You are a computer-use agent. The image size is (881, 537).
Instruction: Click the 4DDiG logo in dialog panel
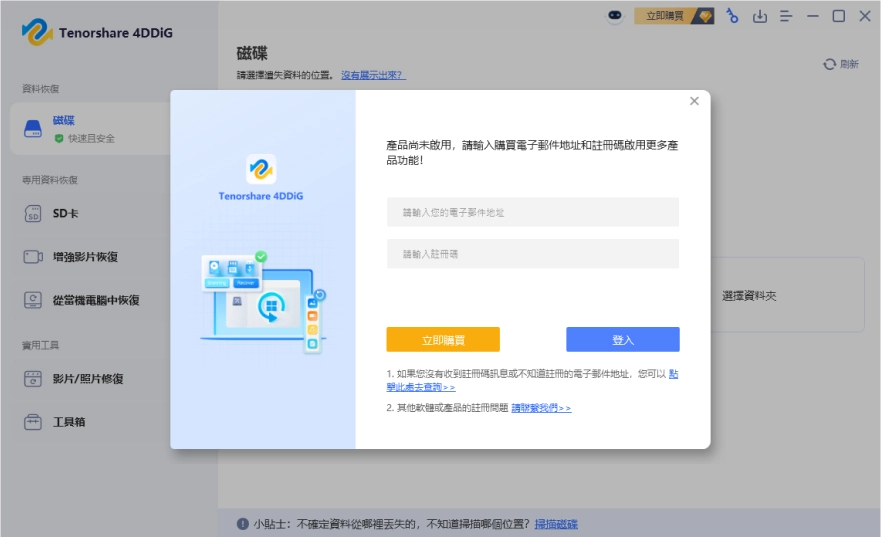(261, 169)
